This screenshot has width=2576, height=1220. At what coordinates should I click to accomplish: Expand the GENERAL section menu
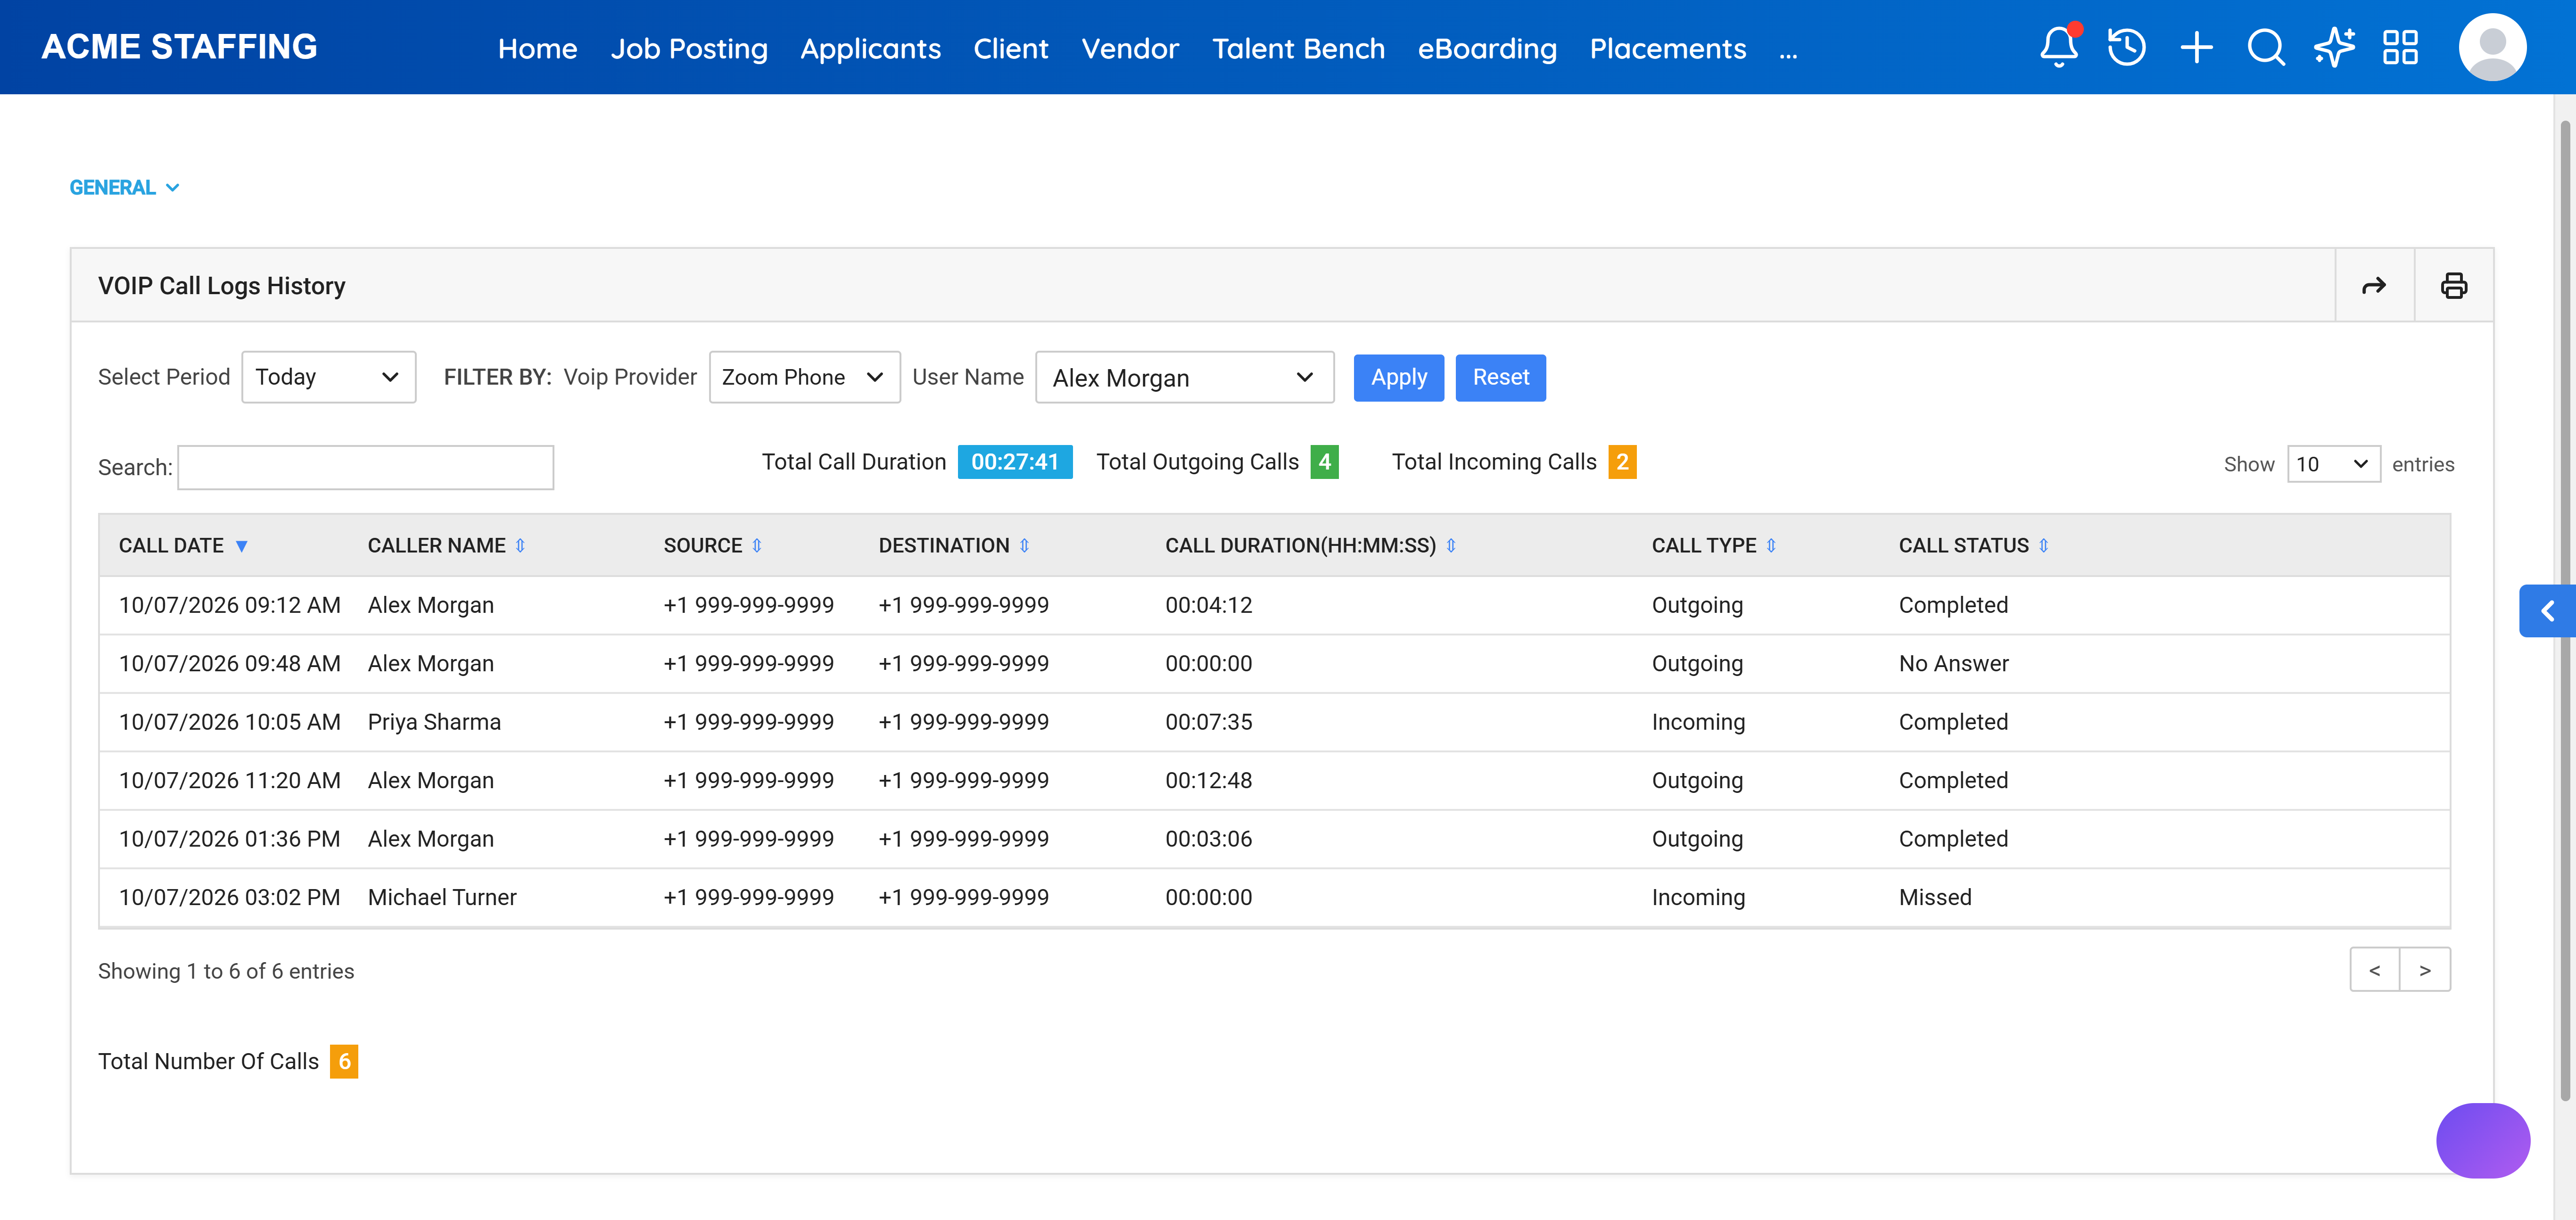pyautogui.click(x=124, y=188)
